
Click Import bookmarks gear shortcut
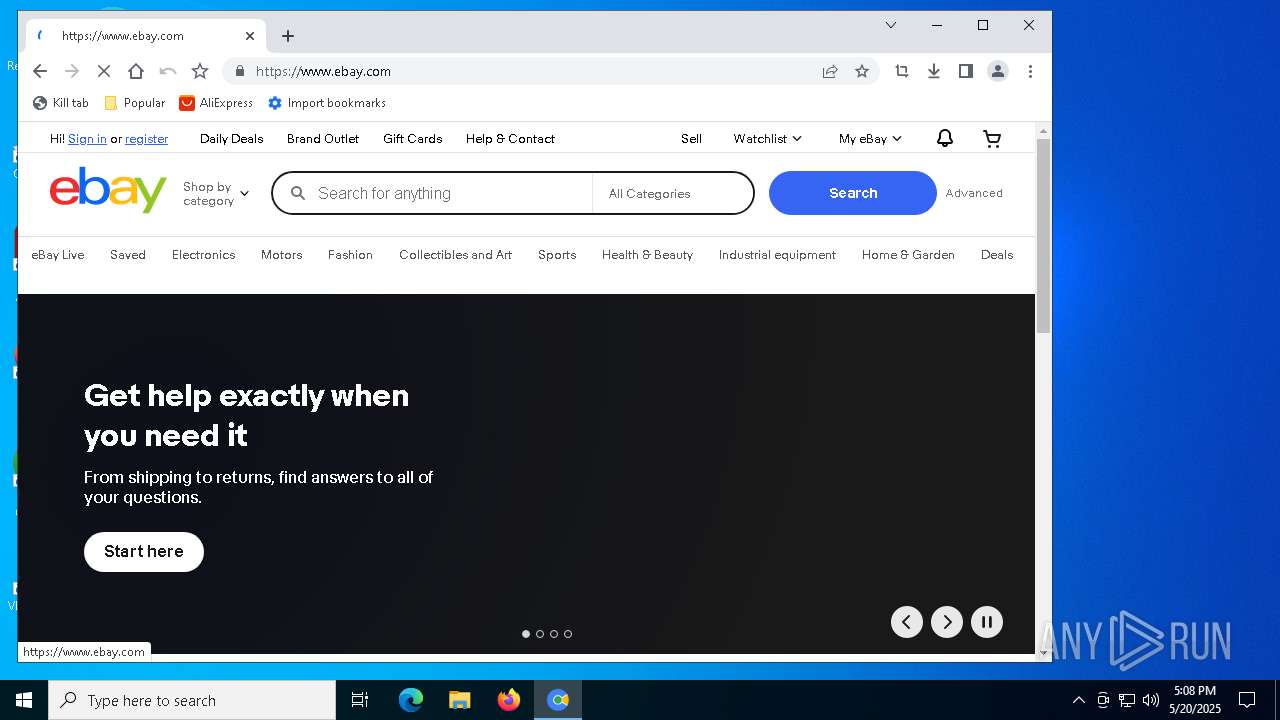pos(327,103)
